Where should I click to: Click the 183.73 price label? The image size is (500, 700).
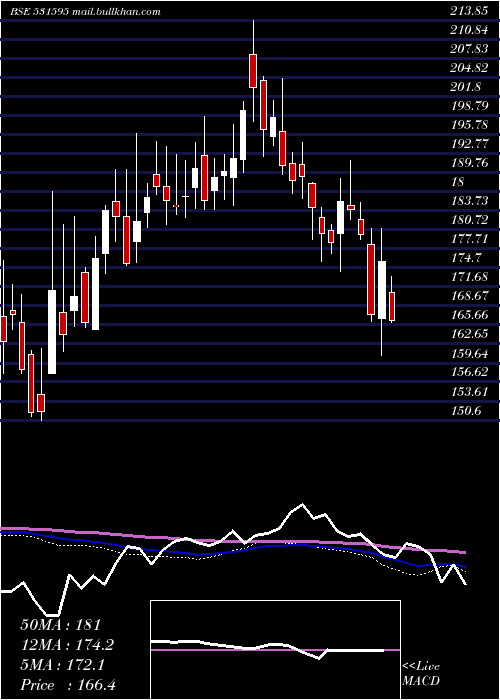[469, 201]
